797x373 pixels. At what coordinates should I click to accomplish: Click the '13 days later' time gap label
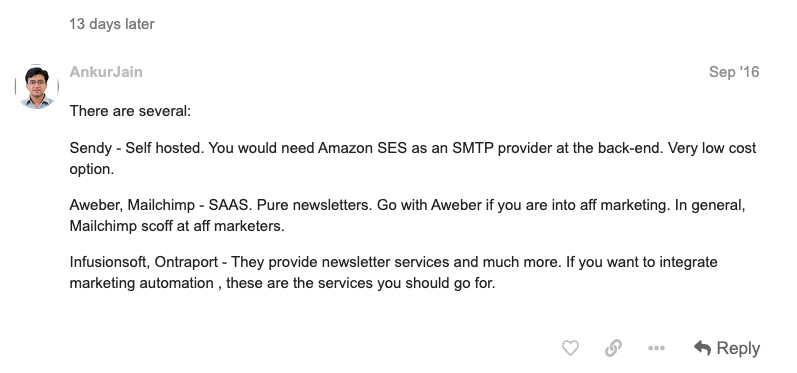[x=112, y=24]
